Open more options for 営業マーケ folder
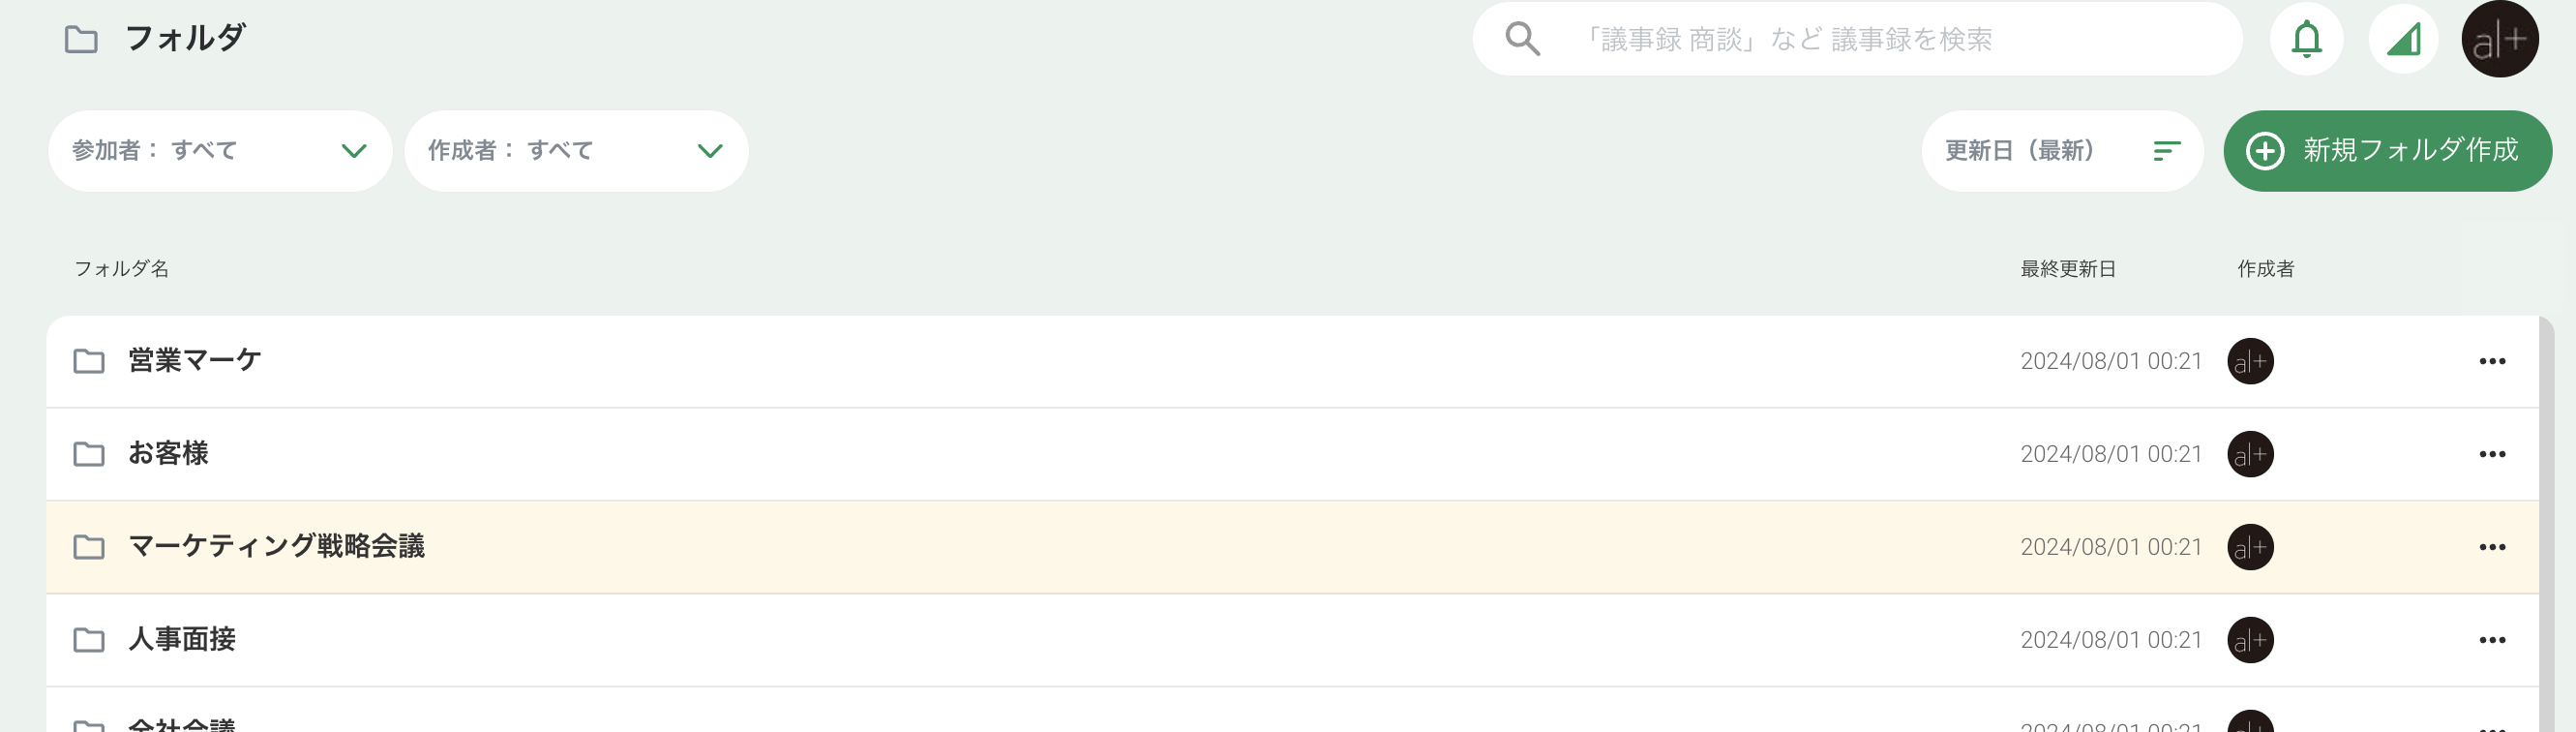 (2492, 361)
